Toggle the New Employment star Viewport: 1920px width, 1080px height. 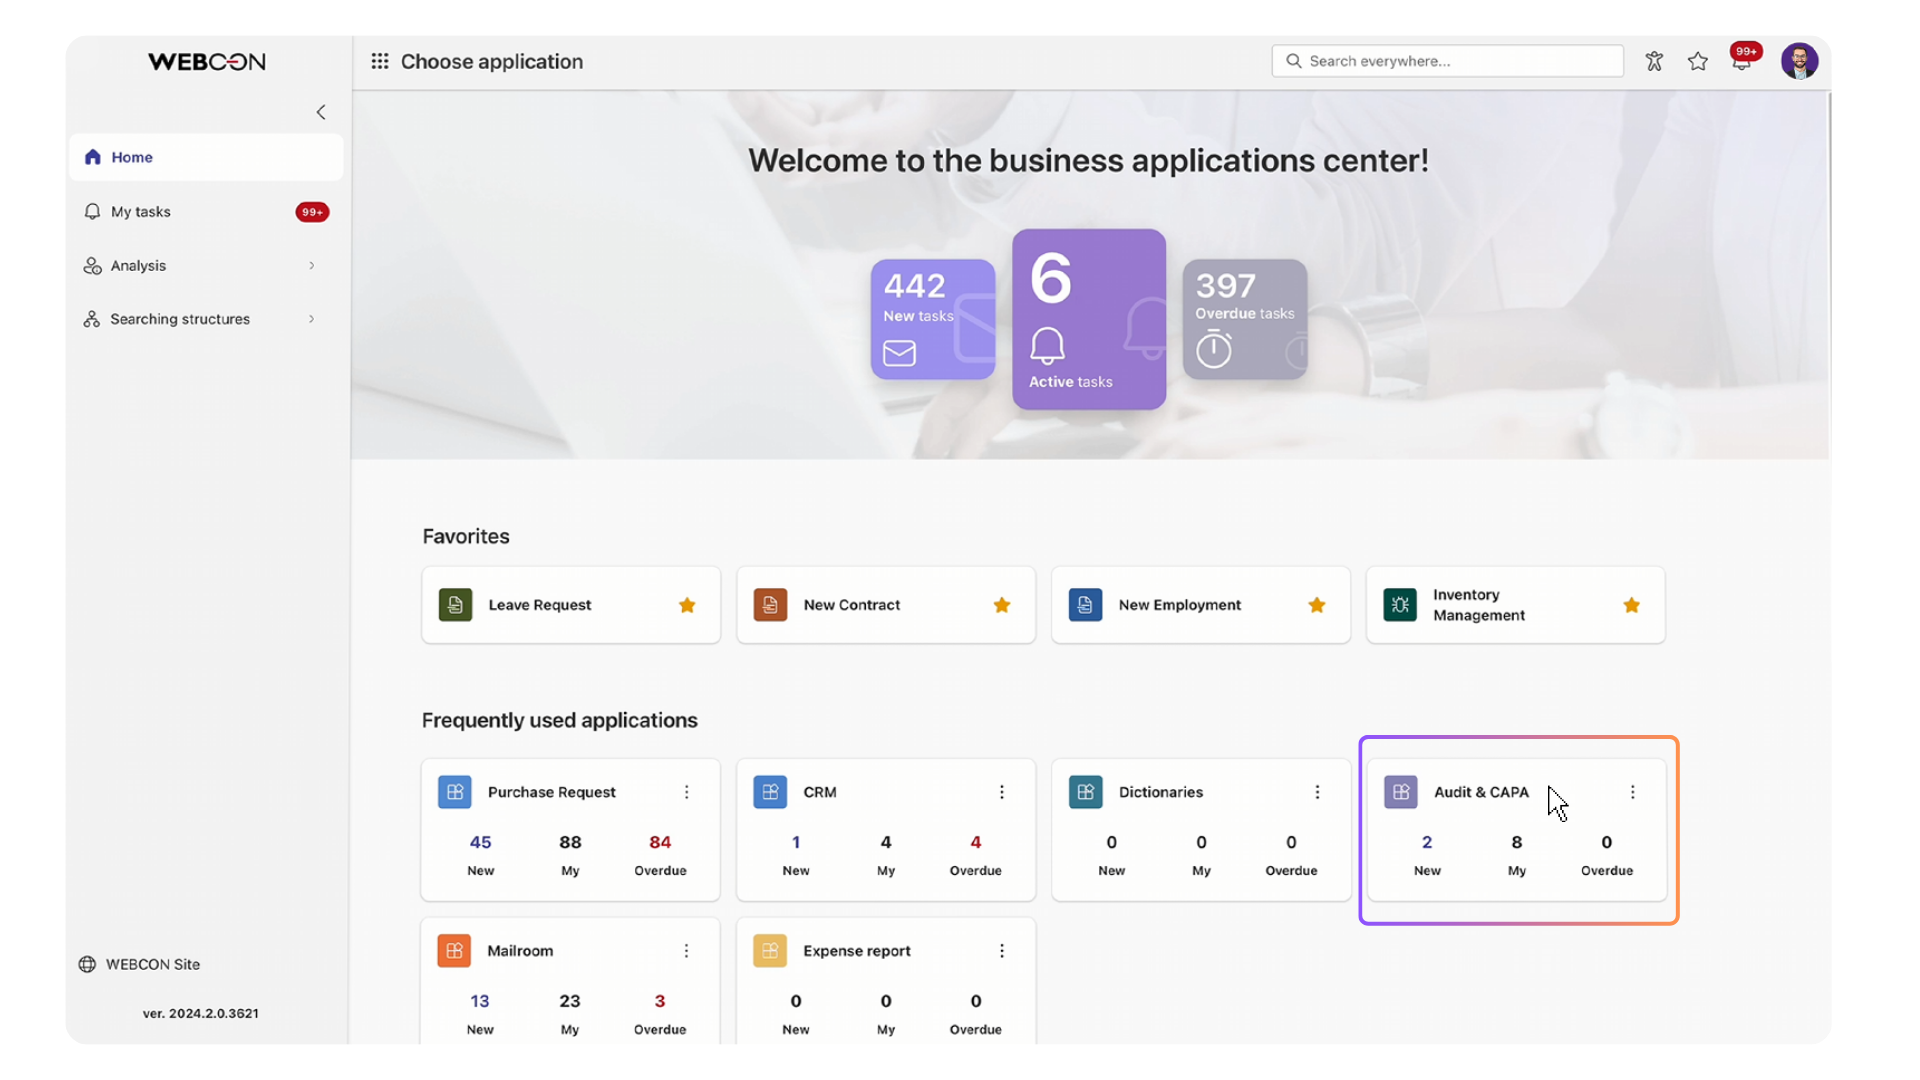(x=1317, y=605)
